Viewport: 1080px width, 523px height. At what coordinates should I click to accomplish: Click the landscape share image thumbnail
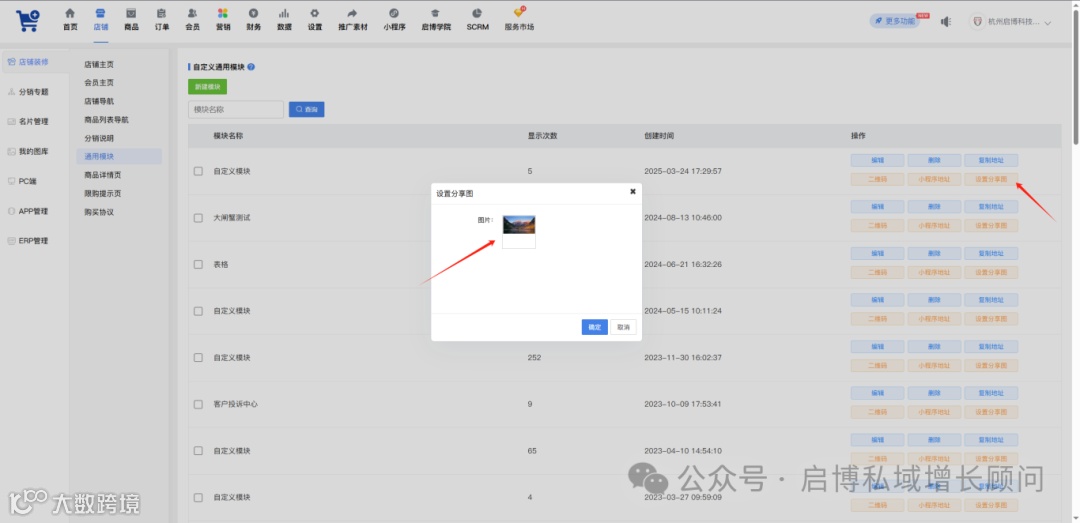coord(519,225)
